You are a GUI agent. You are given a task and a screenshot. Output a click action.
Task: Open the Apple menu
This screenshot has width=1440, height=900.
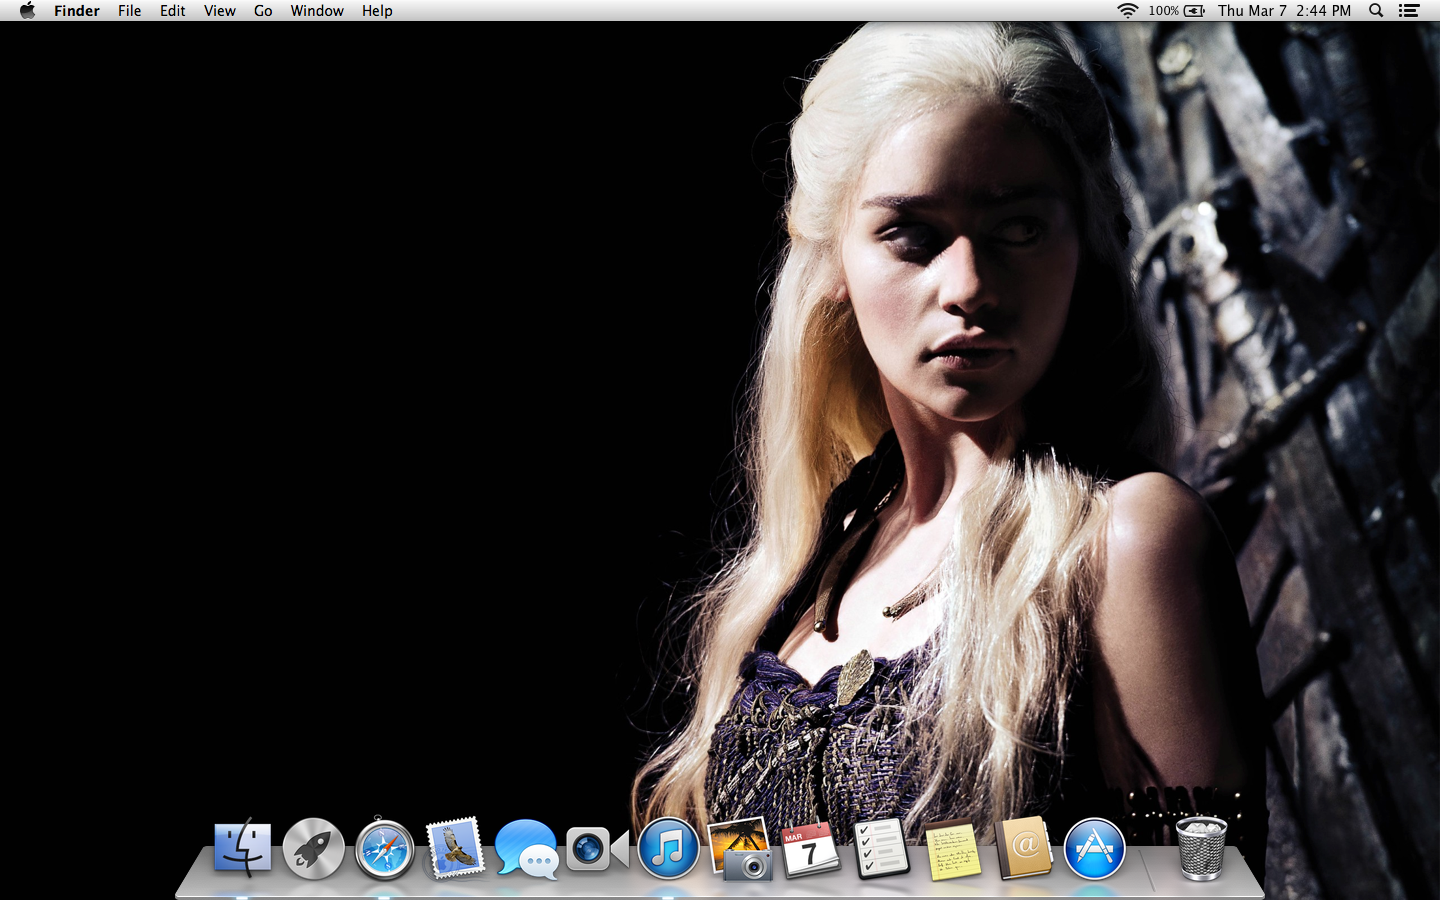click(27, 11)
